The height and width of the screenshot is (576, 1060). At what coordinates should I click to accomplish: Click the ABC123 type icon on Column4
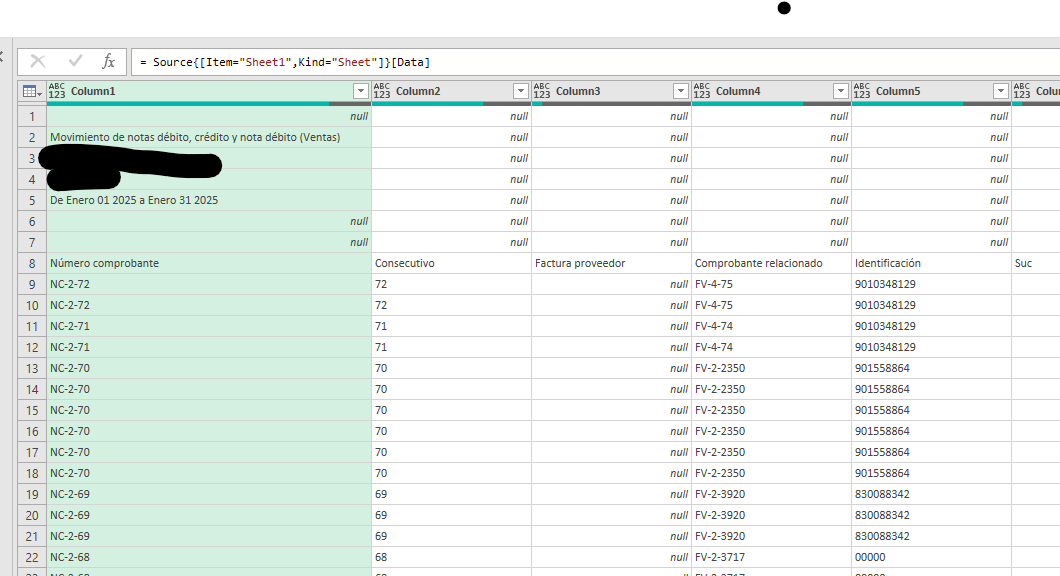[x=701, y=91]
